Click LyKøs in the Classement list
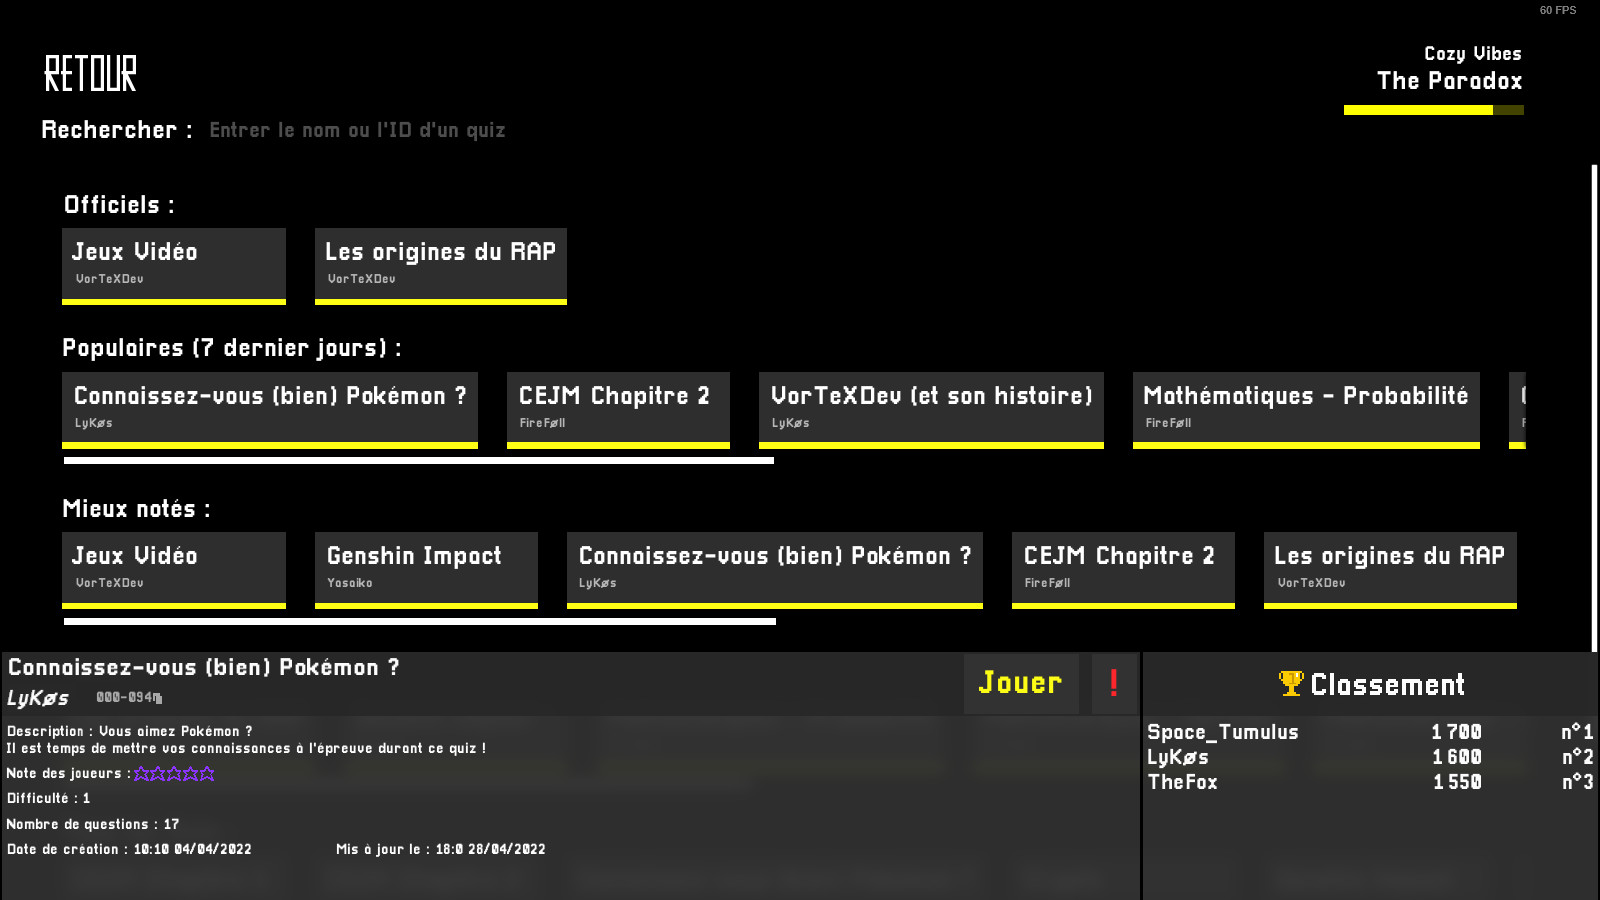The width and height of the screenshot is (1600, 900). point(1180,757)
